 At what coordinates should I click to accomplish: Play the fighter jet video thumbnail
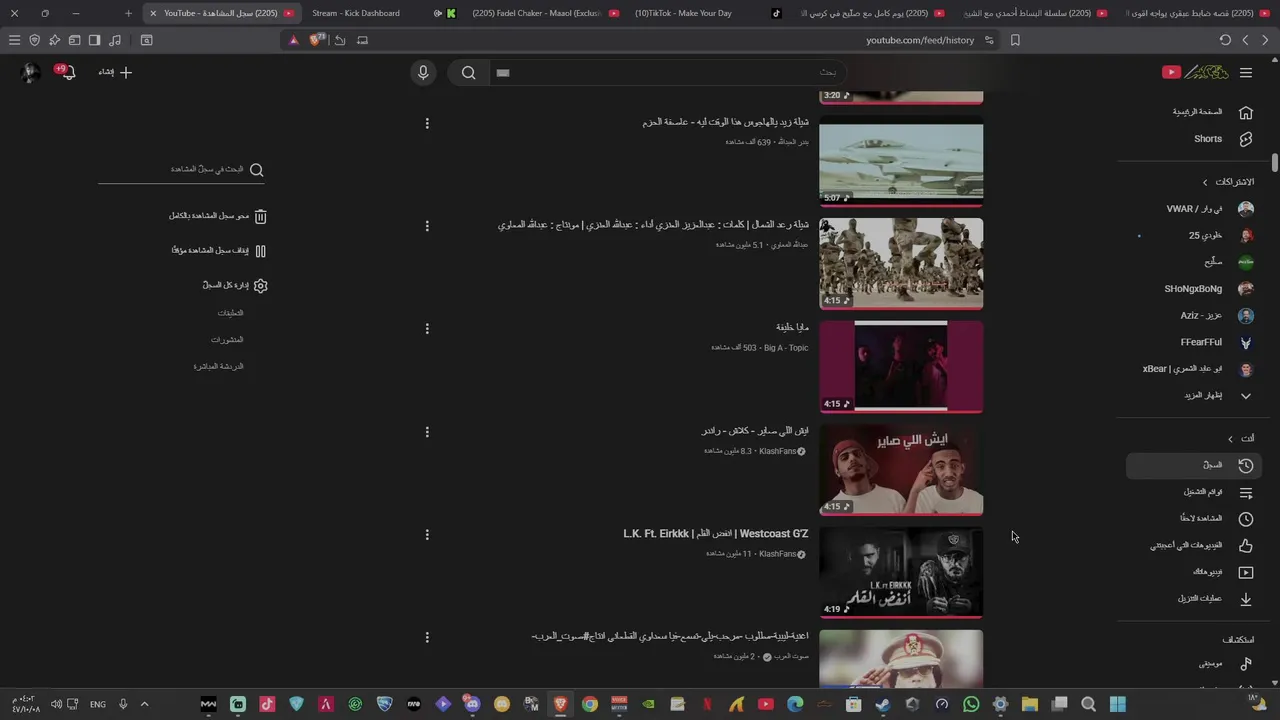901,161
